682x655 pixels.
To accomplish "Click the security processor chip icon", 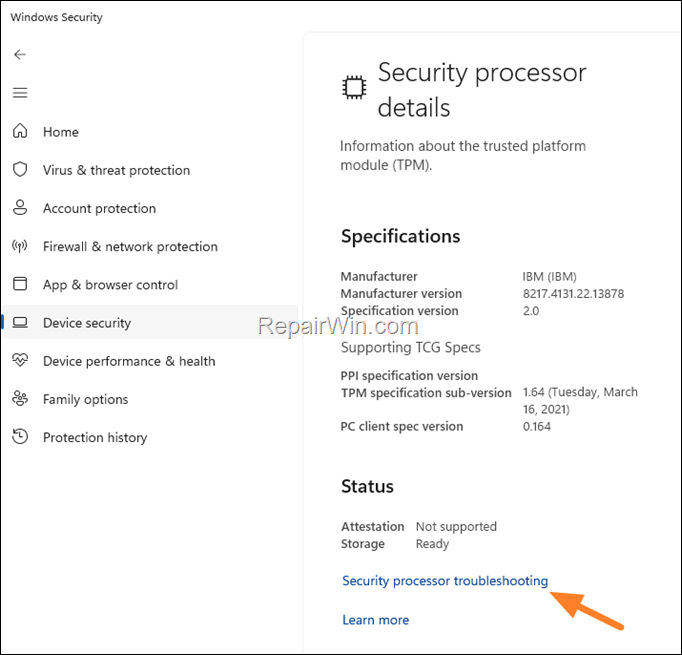I will [x=354, y=87].
